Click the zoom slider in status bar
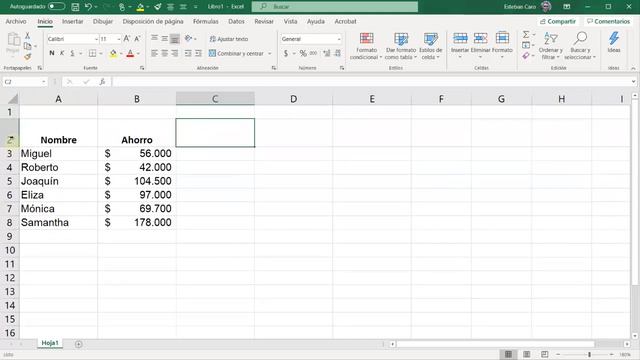Image resolution: width=640 pixels, height=360 pixels. coord(589,355)
